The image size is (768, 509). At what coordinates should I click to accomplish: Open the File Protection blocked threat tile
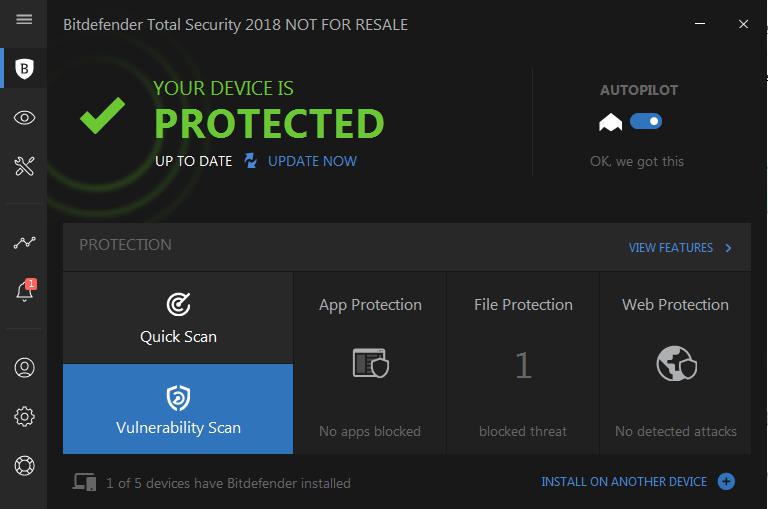point(523,363)
